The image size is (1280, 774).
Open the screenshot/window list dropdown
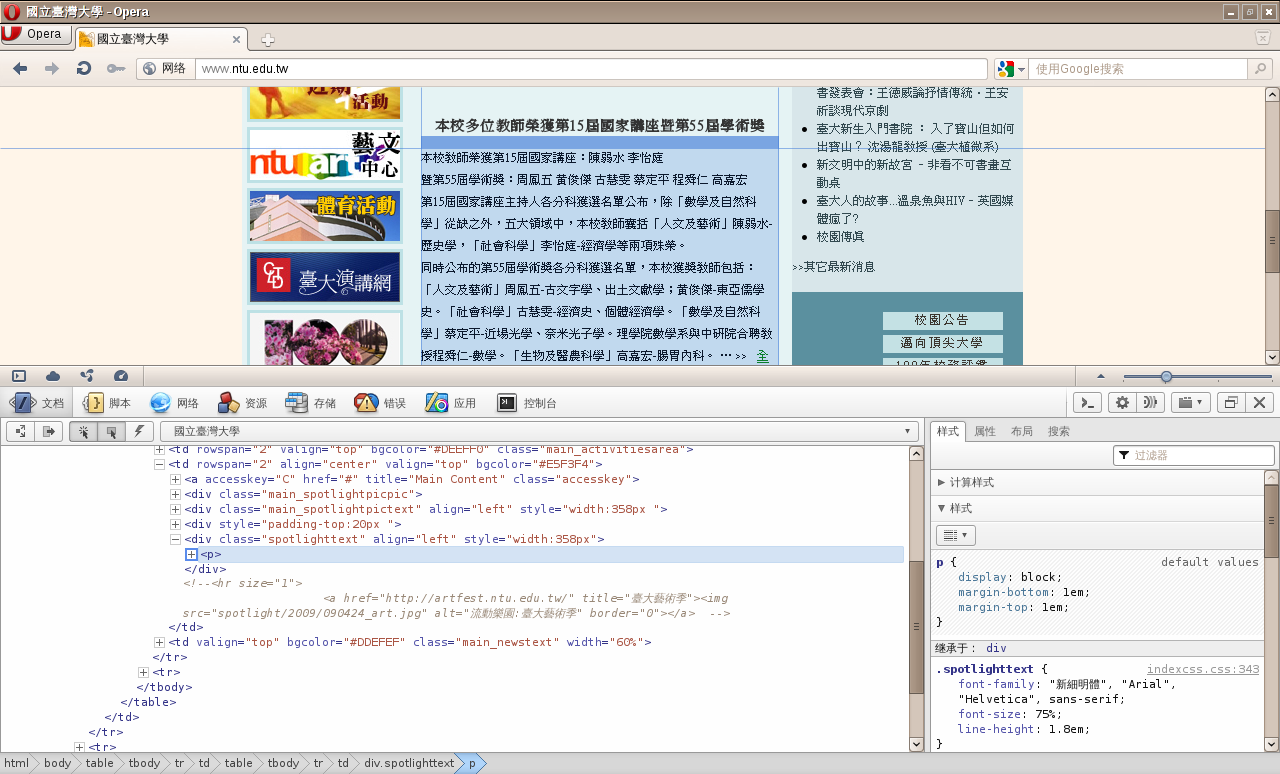coord(1191,402)
